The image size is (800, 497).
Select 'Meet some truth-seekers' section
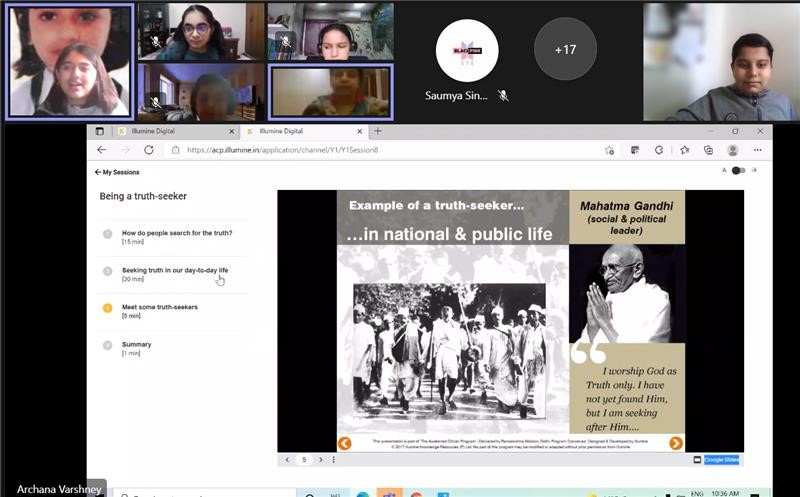pyautogui.click(x=159, y=307)
